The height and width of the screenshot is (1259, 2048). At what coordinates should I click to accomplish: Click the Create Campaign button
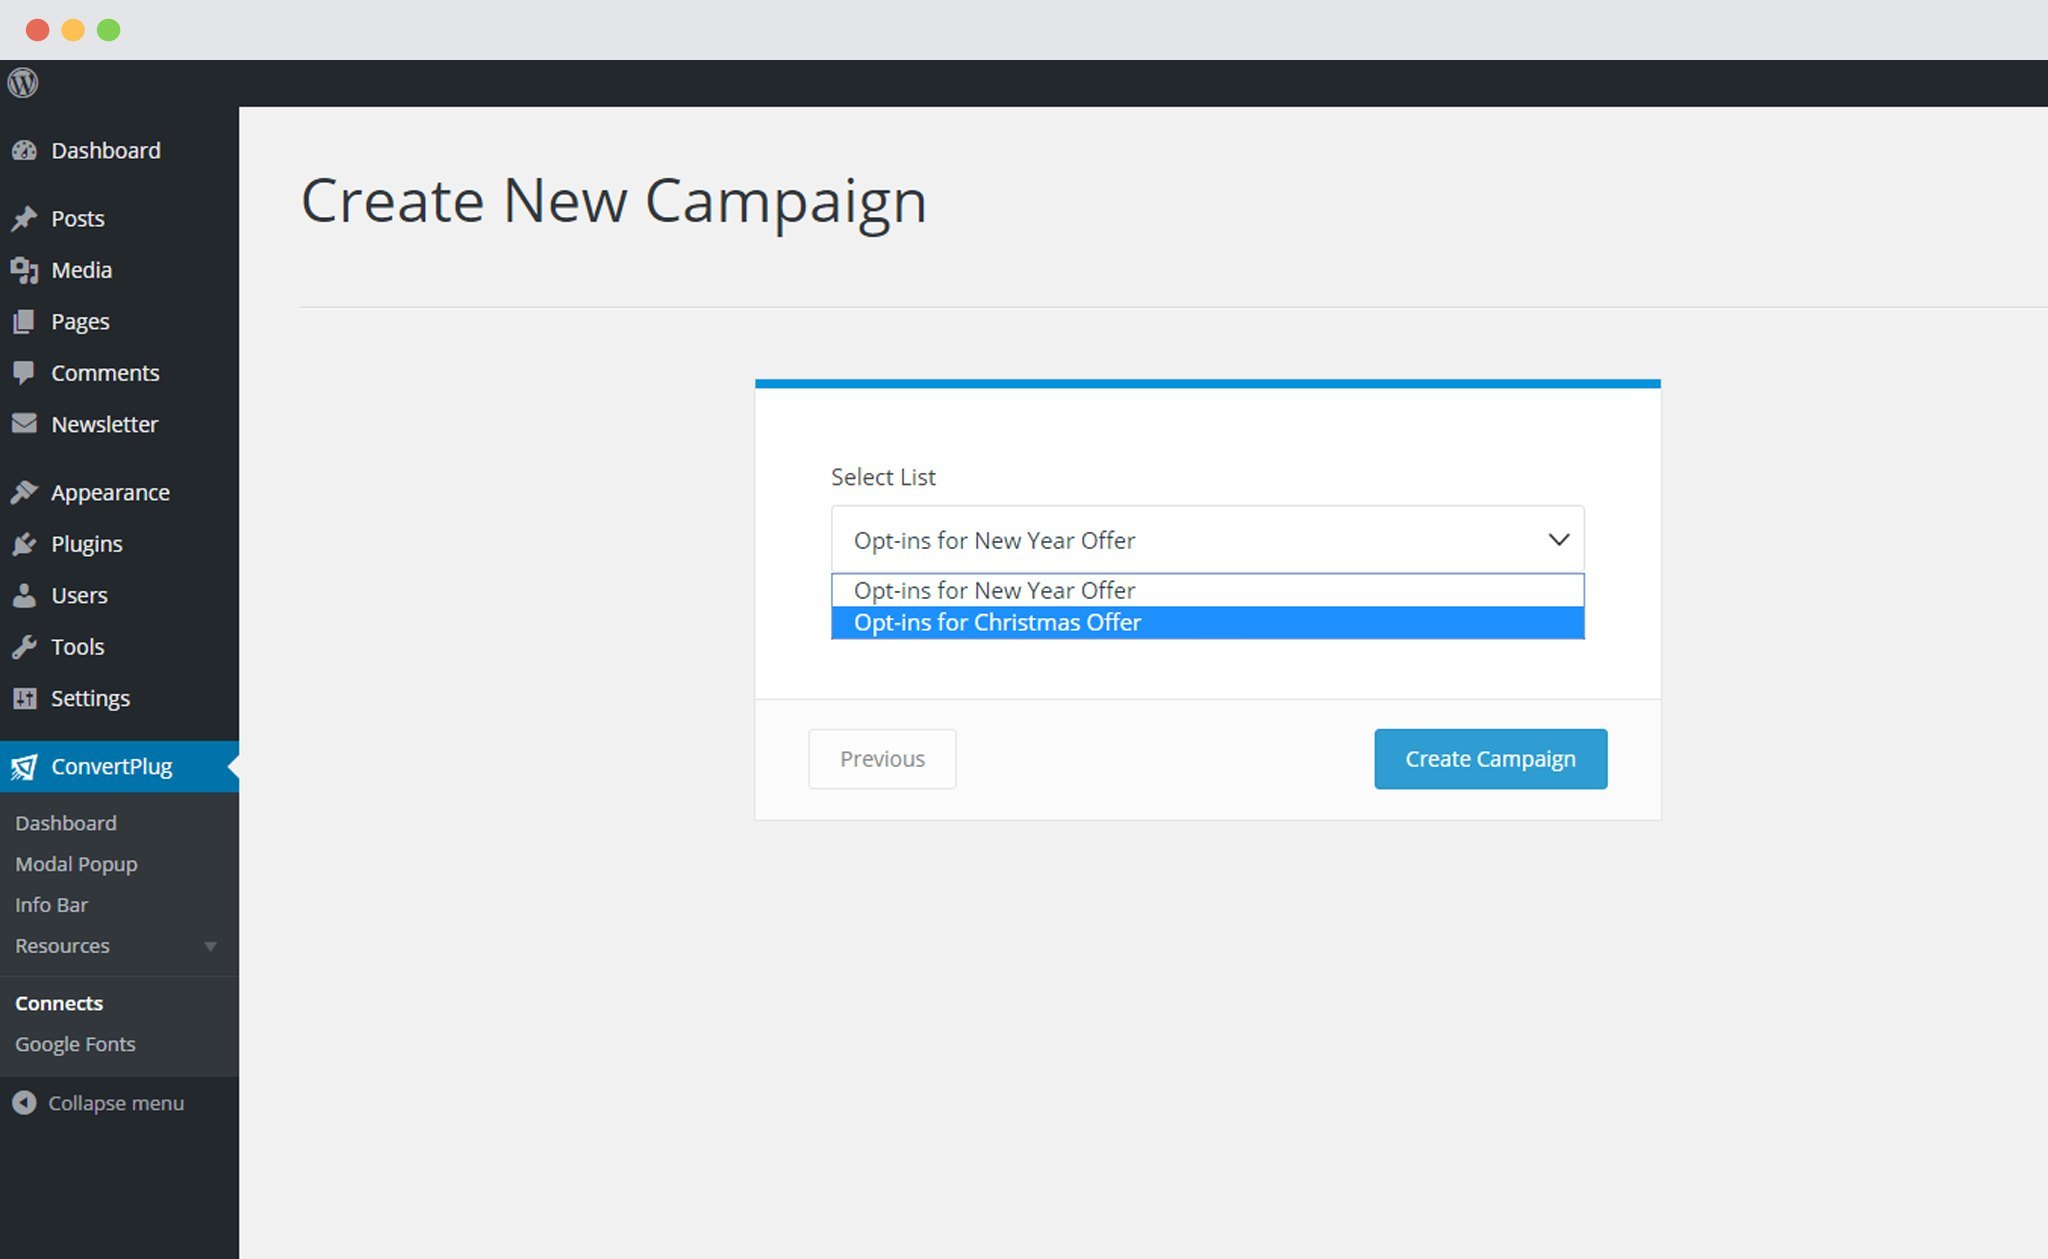(x=1491, y=757)
